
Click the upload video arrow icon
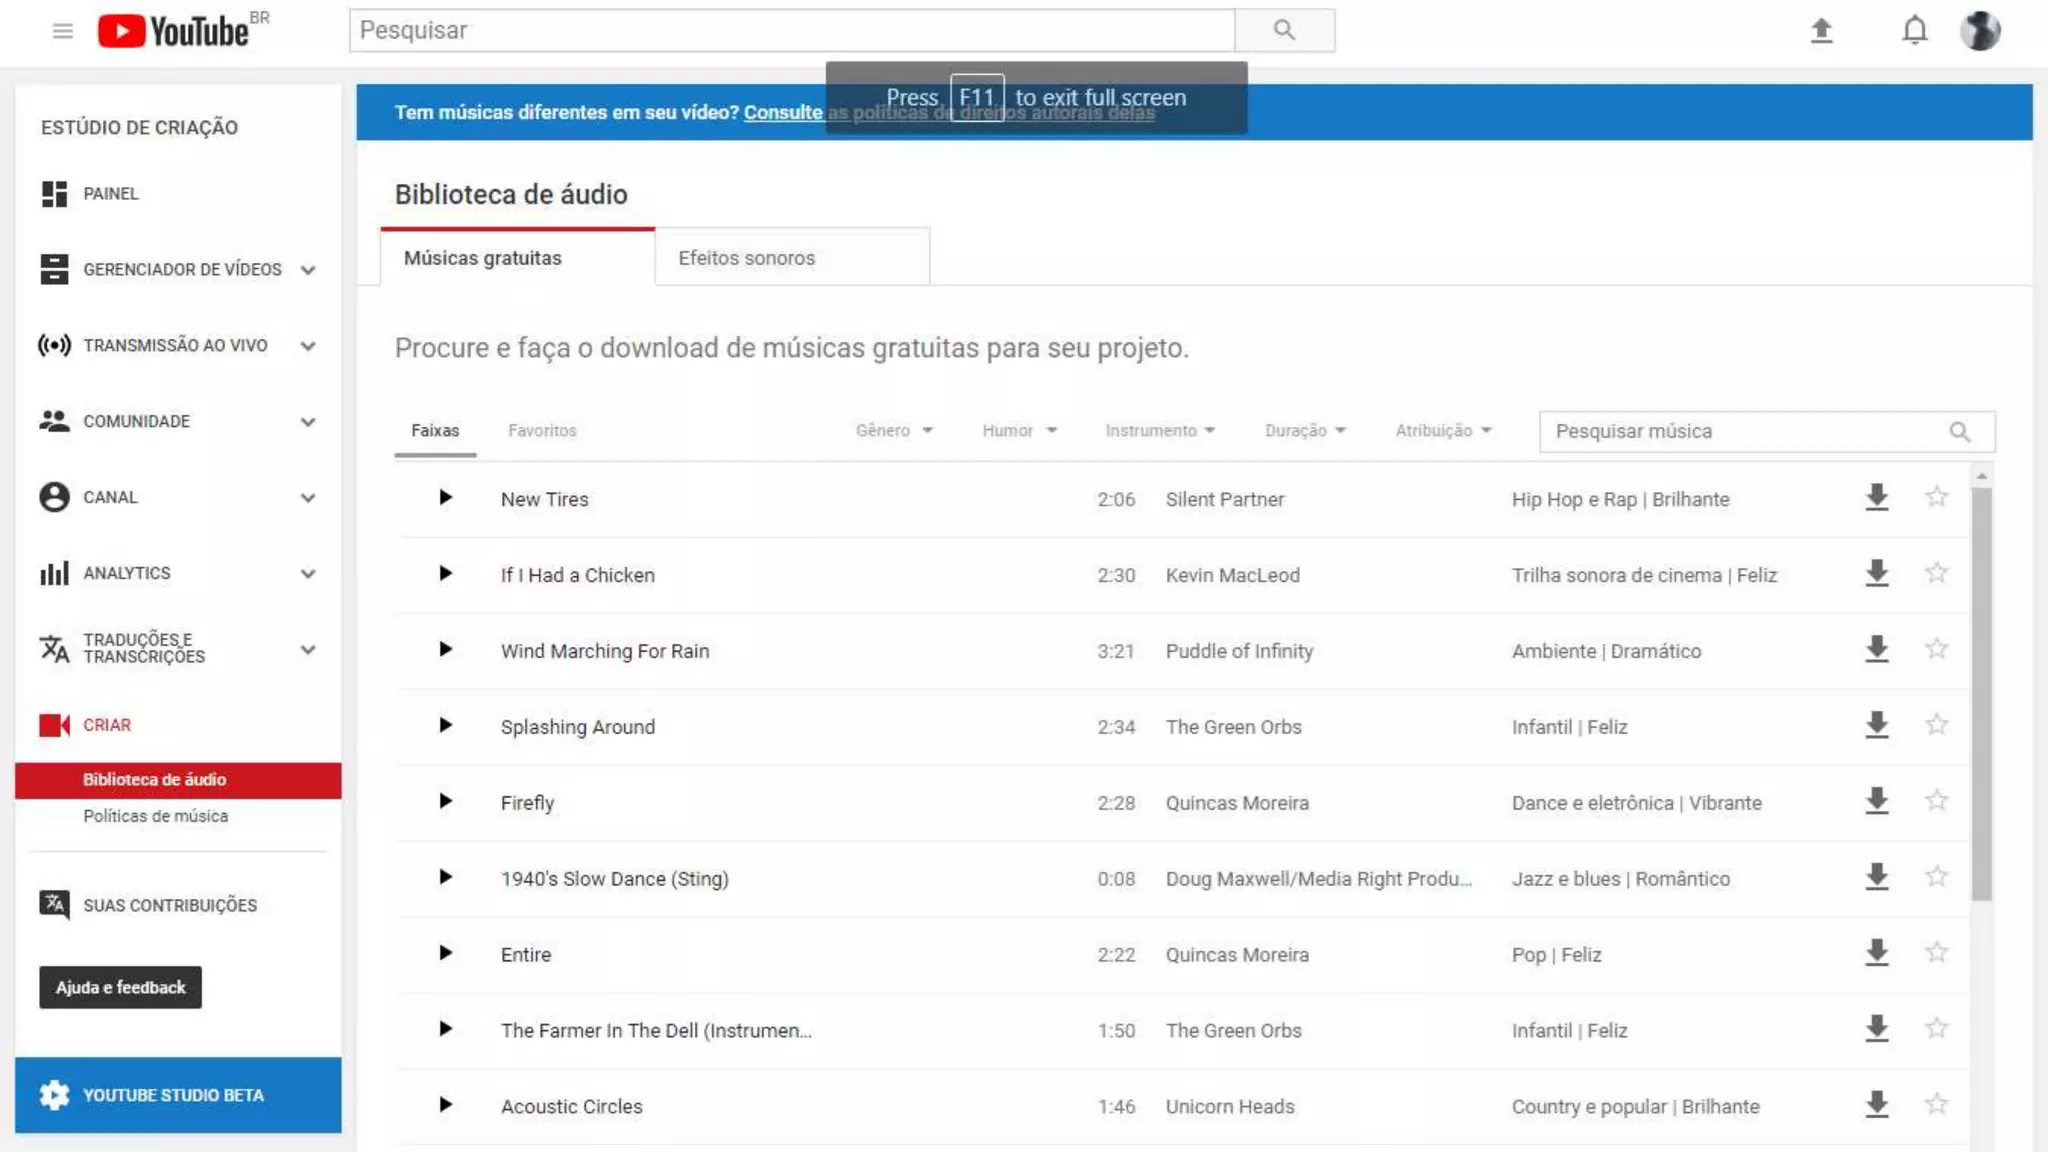tap(1821, 31)
